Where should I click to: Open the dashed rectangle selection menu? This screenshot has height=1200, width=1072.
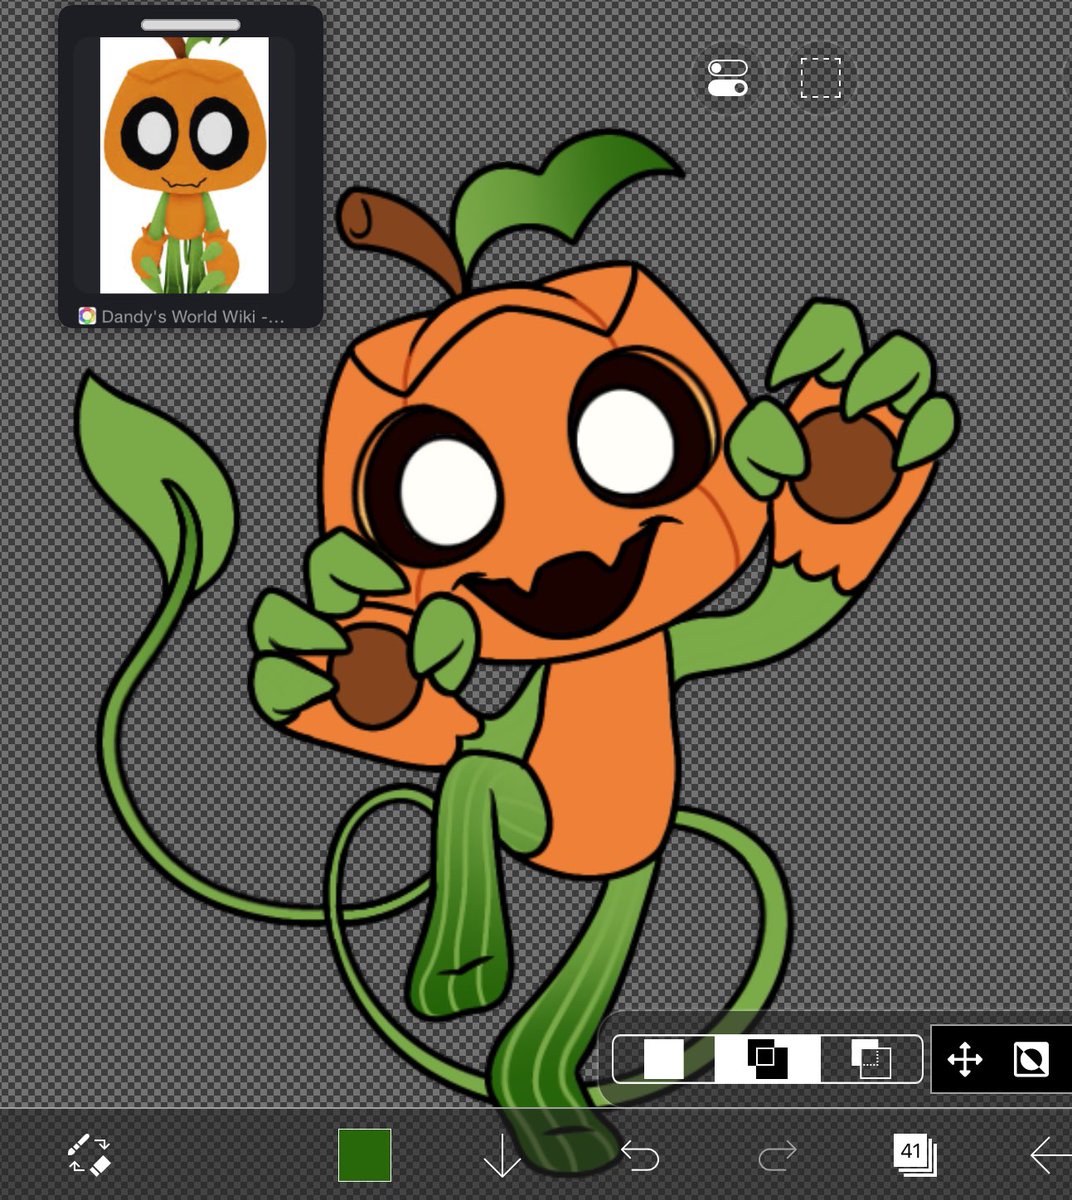click(820, 78)
